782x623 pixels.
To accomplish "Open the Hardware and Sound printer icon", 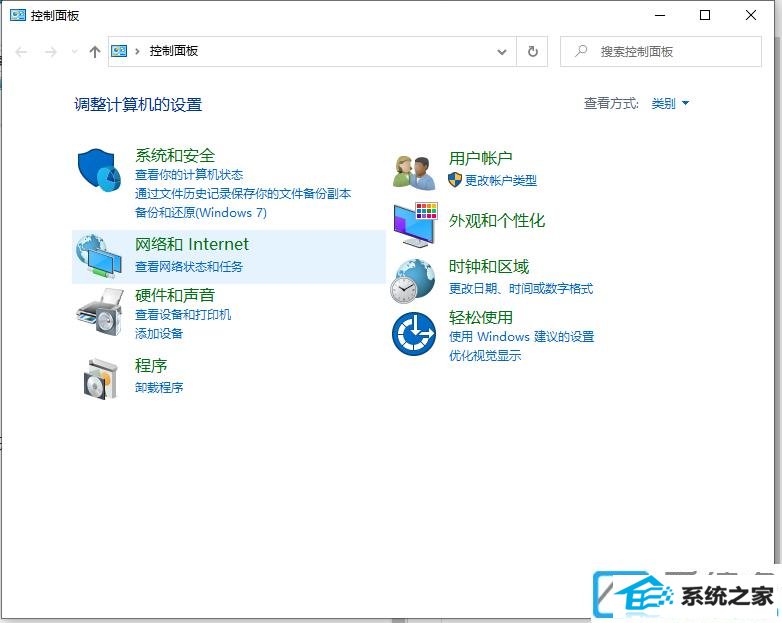I will pyautogui.click(x=100, y=311).
